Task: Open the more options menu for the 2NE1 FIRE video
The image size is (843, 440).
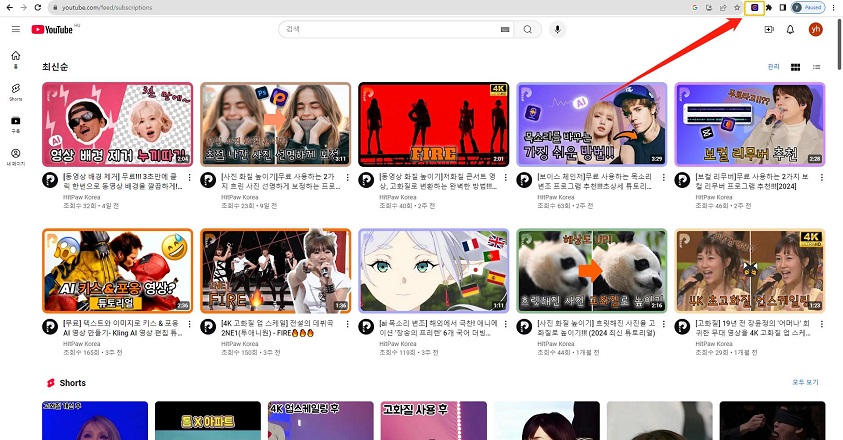Action: (x=348, y=324)
